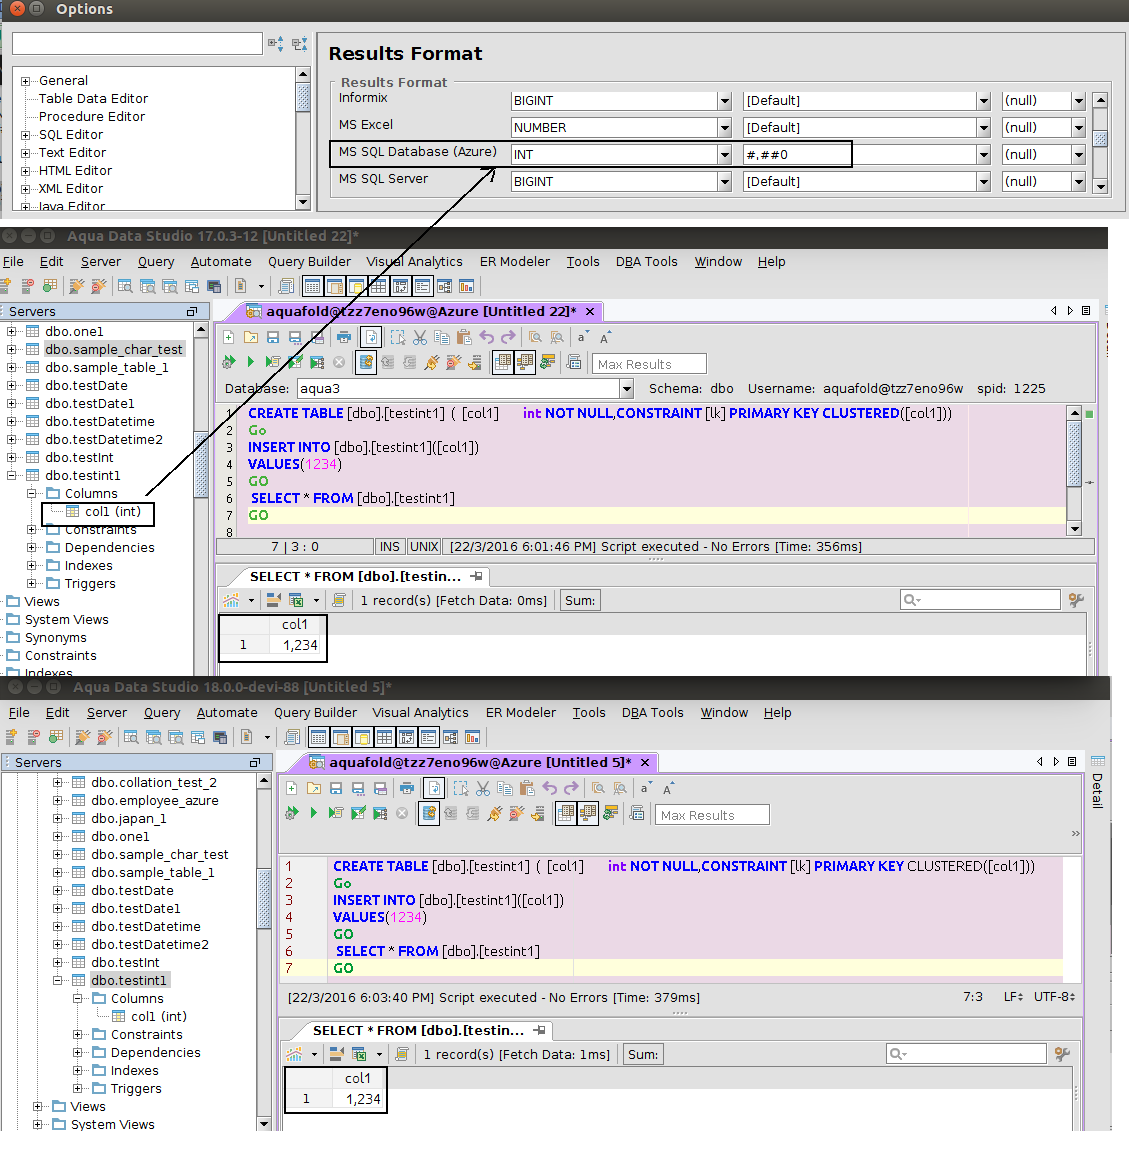Click INS indicator in version 17 status bar
This screenshot has height=1154, width=1138.
coord(389,547)
